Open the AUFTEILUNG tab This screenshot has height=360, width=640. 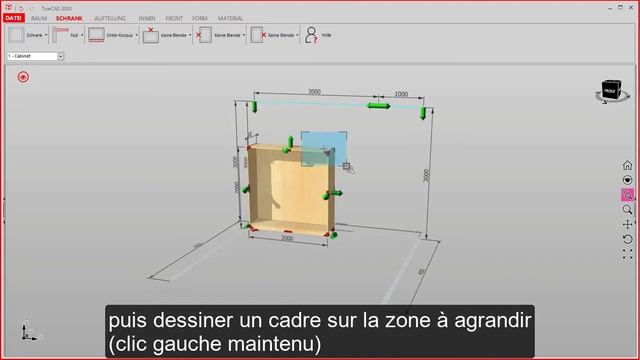[110, 18]
